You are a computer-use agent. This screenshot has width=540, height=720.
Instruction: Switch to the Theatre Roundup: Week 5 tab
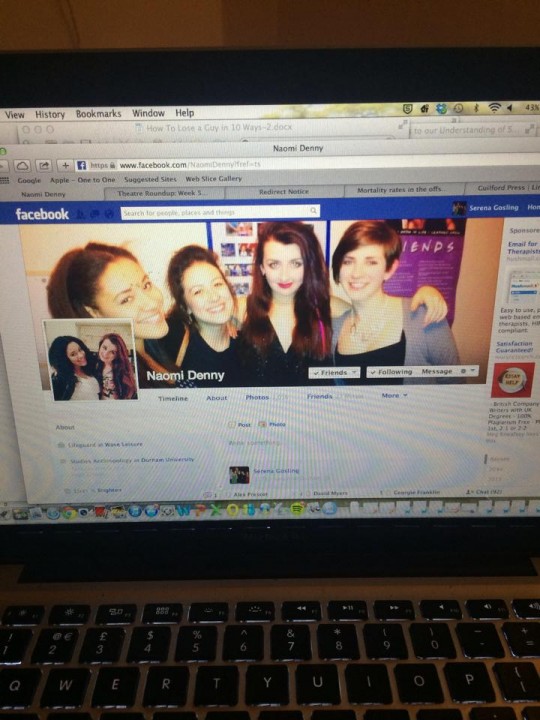click(162, 193)
